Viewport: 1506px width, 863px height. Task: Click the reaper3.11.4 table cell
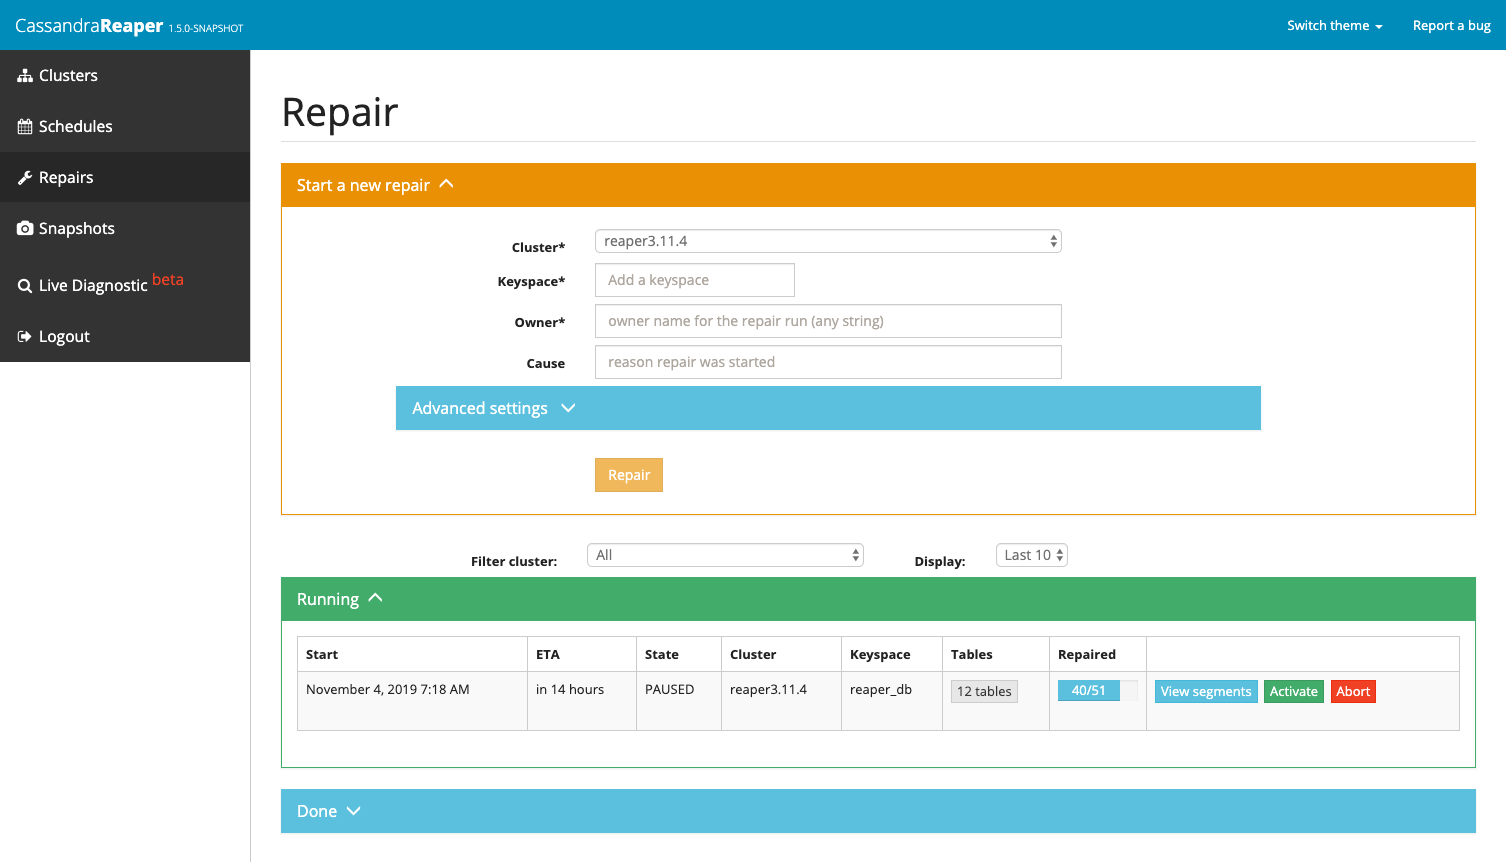(x=781, y=700)
